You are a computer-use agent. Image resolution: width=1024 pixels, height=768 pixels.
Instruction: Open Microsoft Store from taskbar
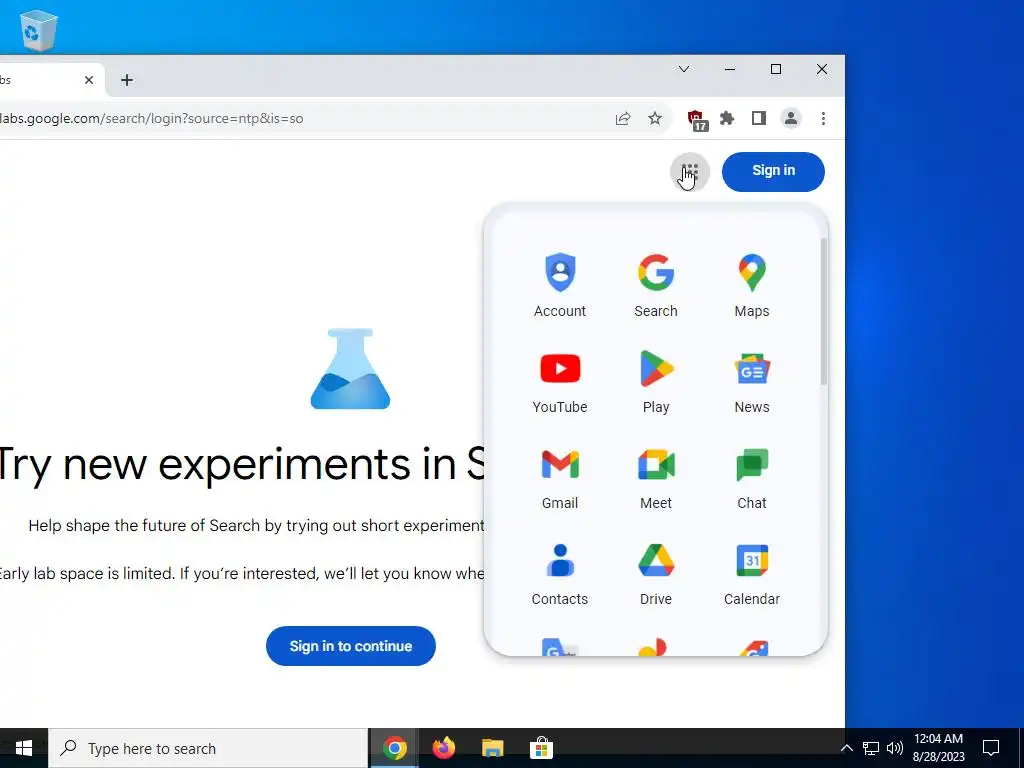tap(541, 748)
